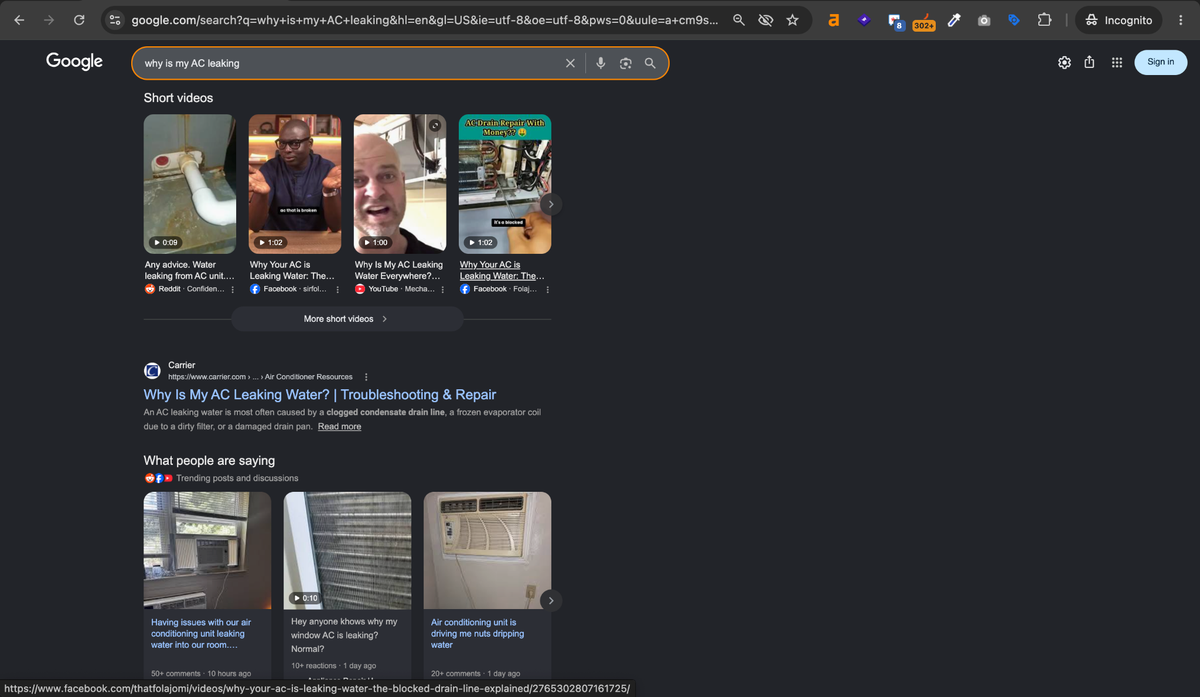Click the 'Short videos' heading
Viewport: 1200px width, 697px height.
click(178, 98)
